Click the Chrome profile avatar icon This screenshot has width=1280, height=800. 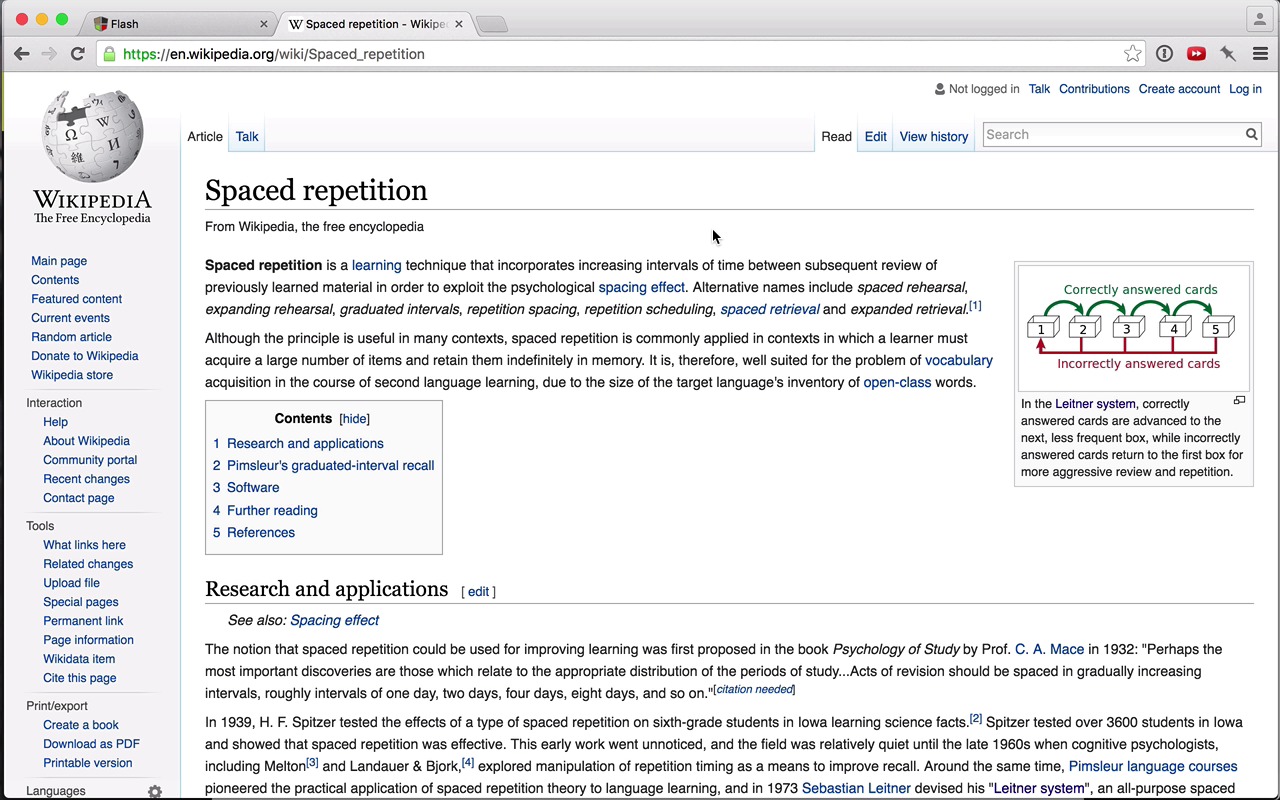pos(1259,18)
